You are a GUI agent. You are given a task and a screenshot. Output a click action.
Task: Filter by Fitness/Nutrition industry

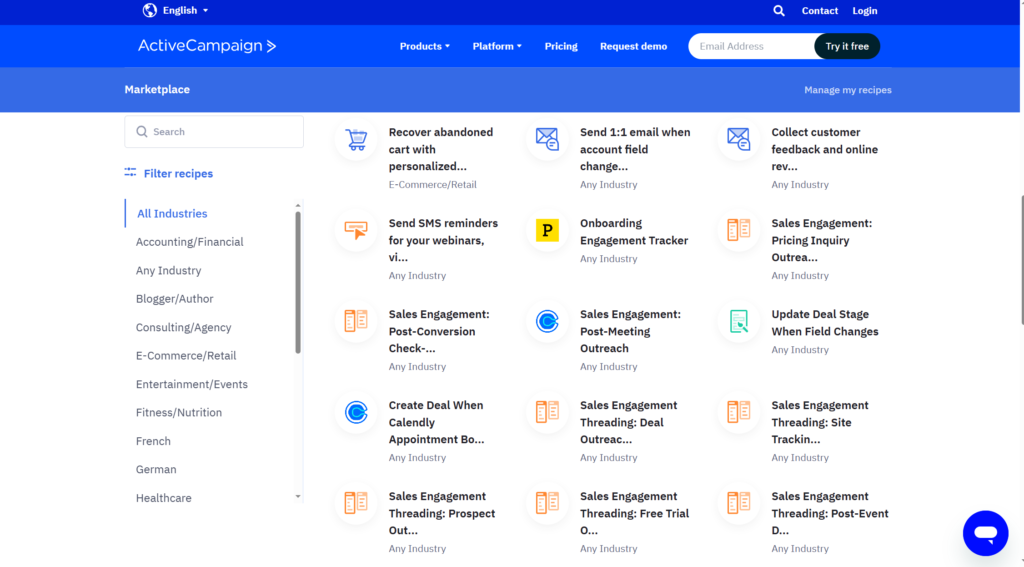(x=179, y=412)
